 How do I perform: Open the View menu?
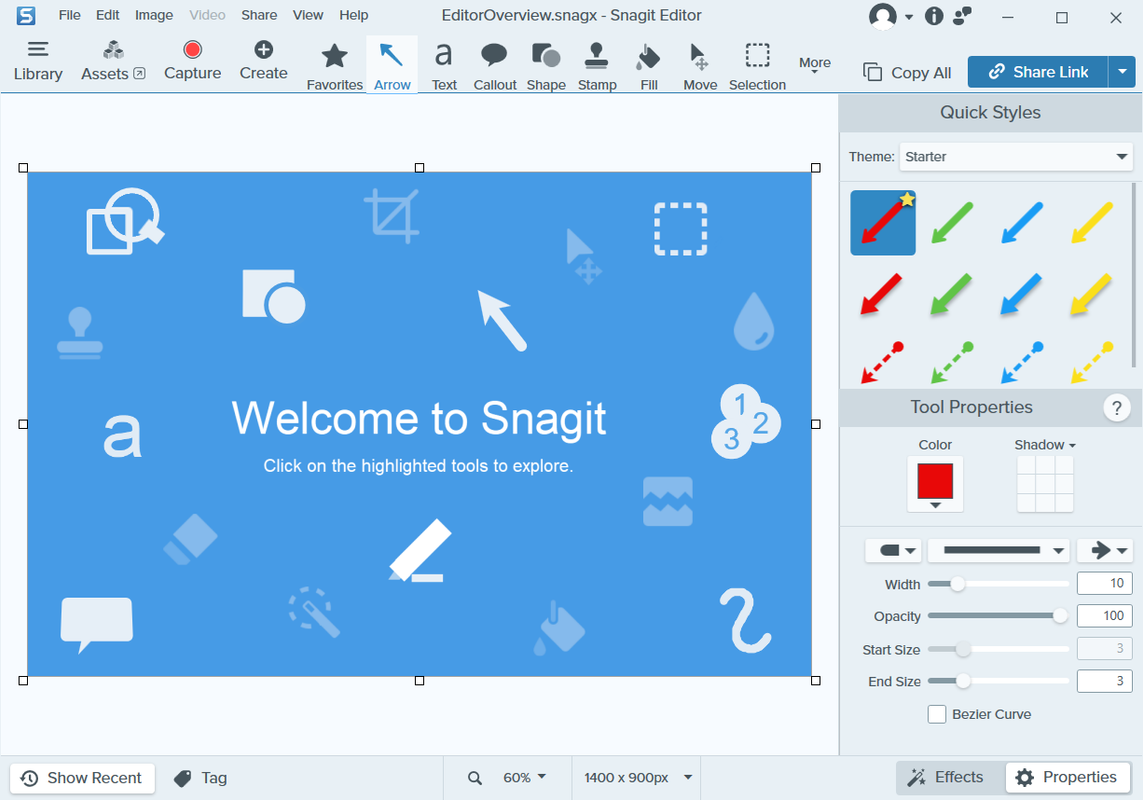pyautogui.click(x=308, y=15)
